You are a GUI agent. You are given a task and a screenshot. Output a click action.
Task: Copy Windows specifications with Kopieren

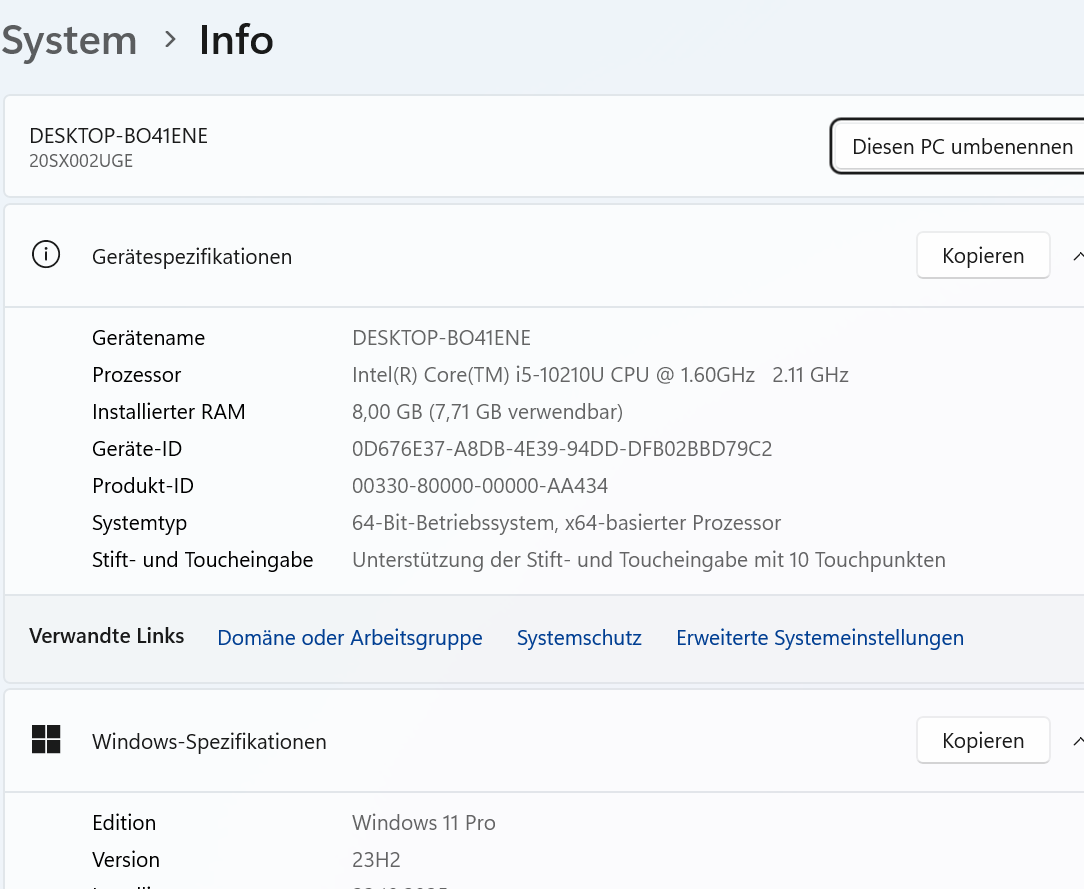[983, 740]
